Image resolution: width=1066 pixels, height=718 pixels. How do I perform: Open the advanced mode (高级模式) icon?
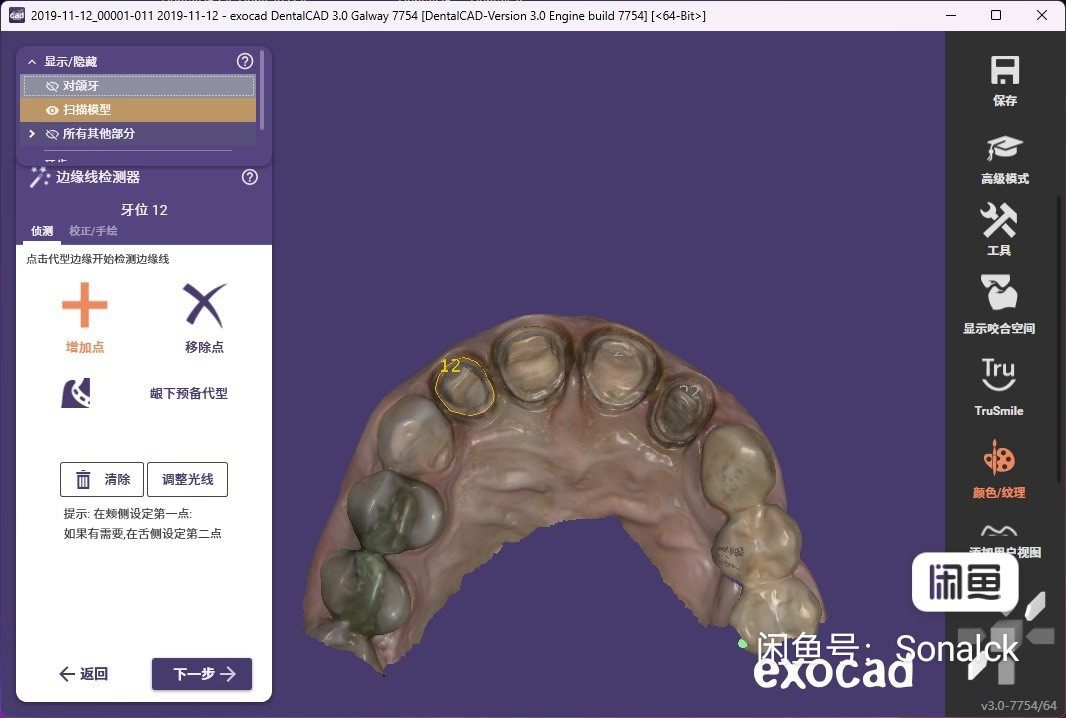pyautogui.click(x=1004, y=148)
